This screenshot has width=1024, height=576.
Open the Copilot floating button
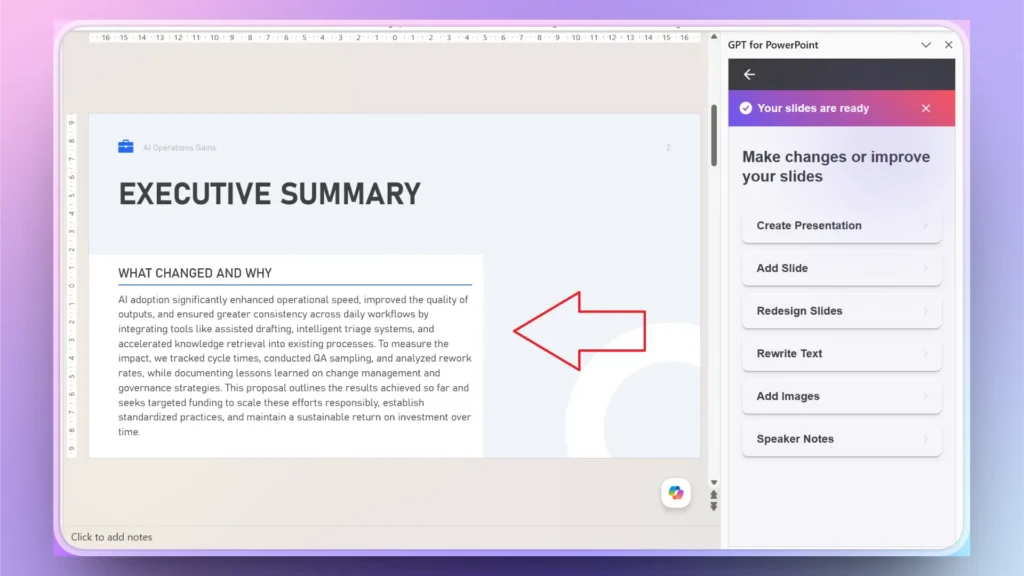pyautogui.click(x=676, y=493)
